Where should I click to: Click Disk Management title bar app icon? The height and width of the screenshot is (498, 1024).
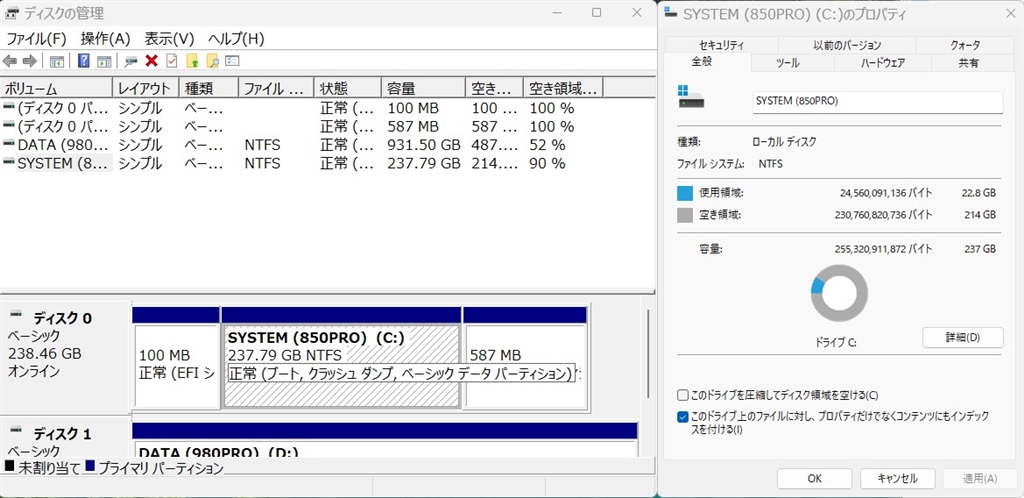click(x=11, y=14)
